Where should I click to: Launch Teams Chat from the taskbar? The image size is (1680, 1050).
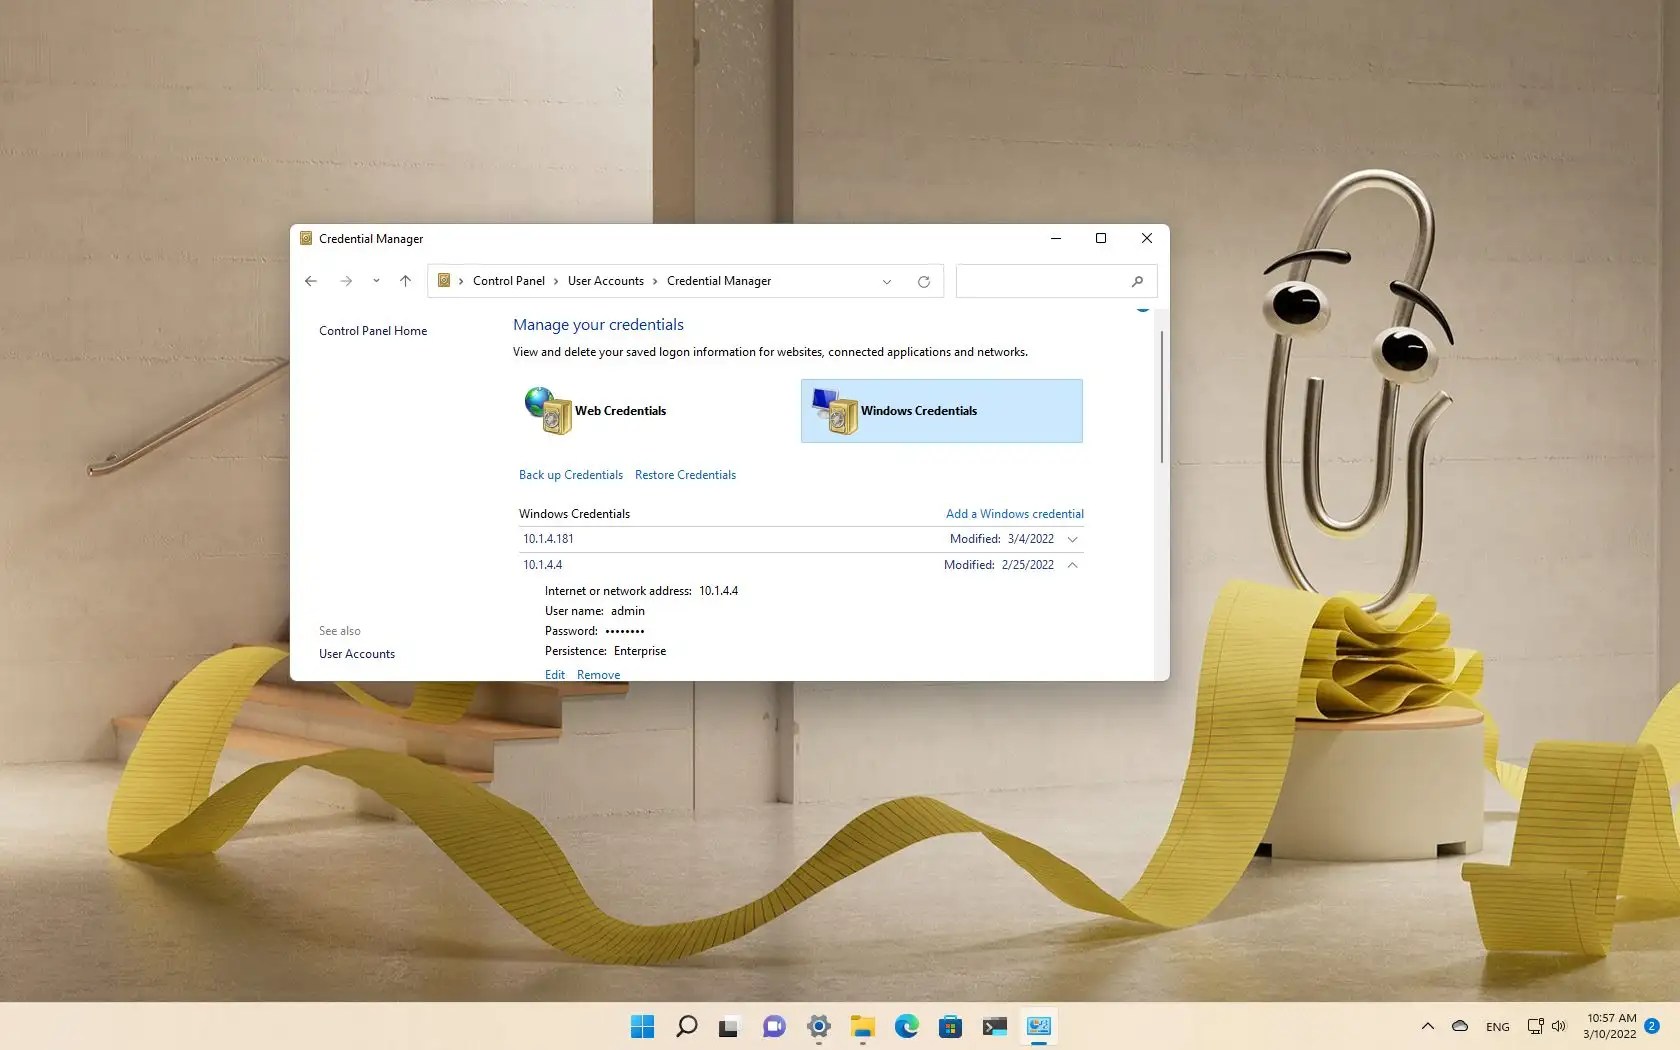click(774, 1026)
